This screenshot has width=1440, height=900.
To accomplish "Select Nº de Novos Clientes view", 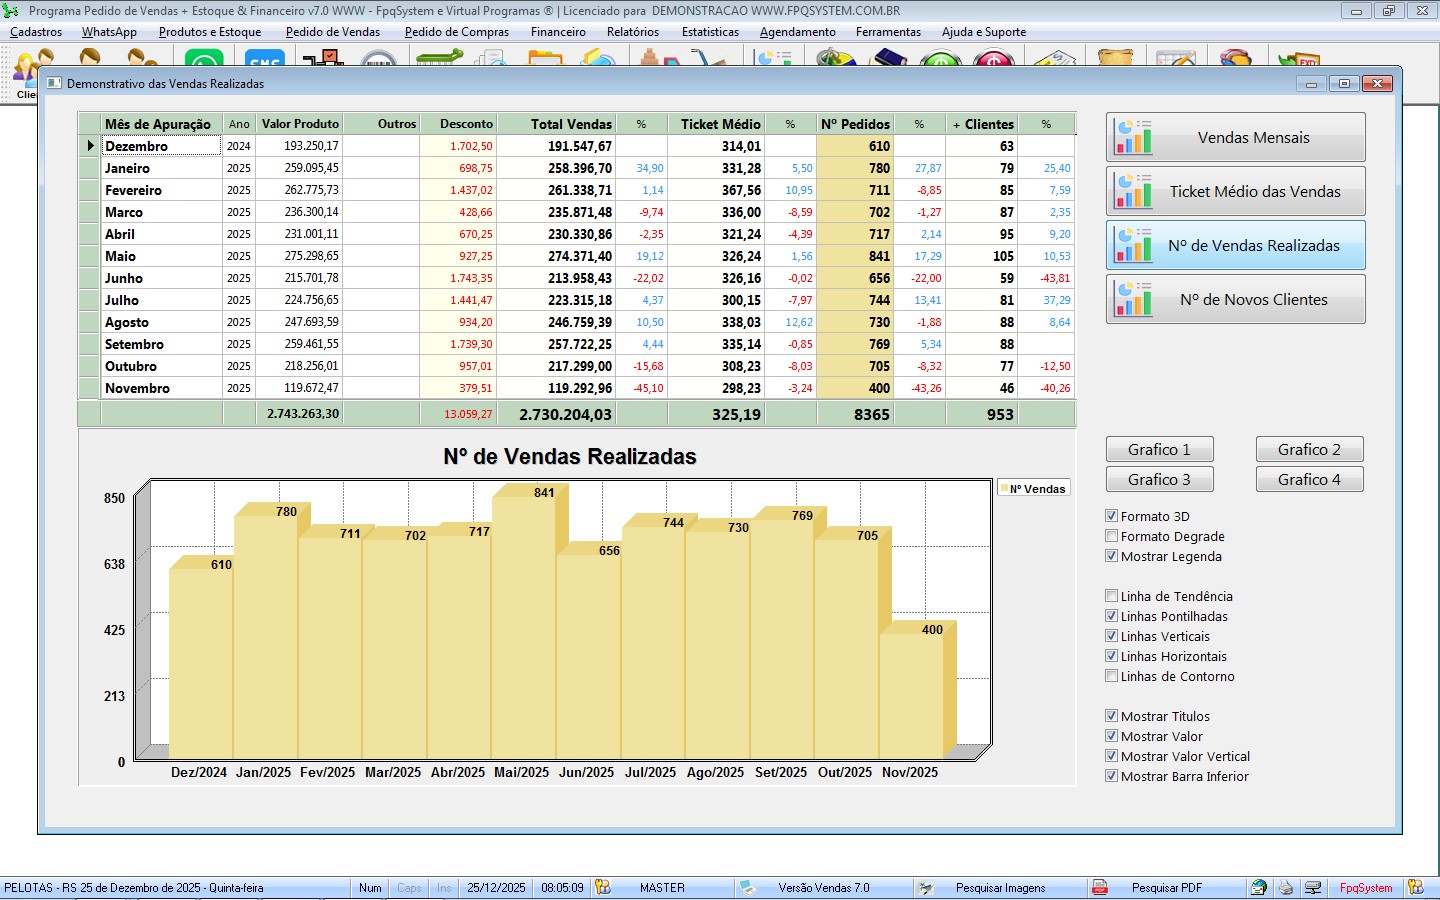I will pos(1235,300).
